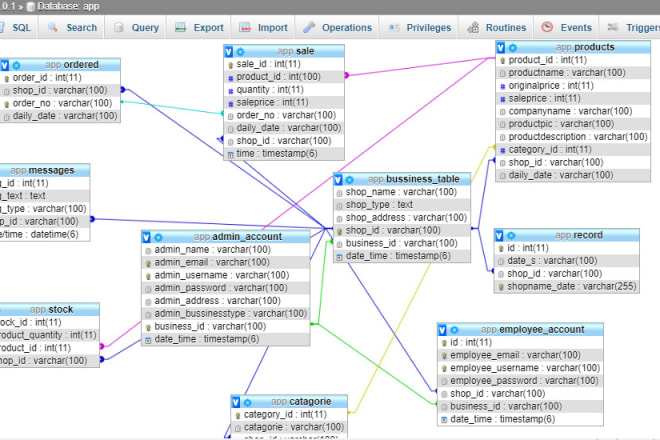Click the Import tab icon
Viewport: 660px width, 440px height.
click(245, 27)
